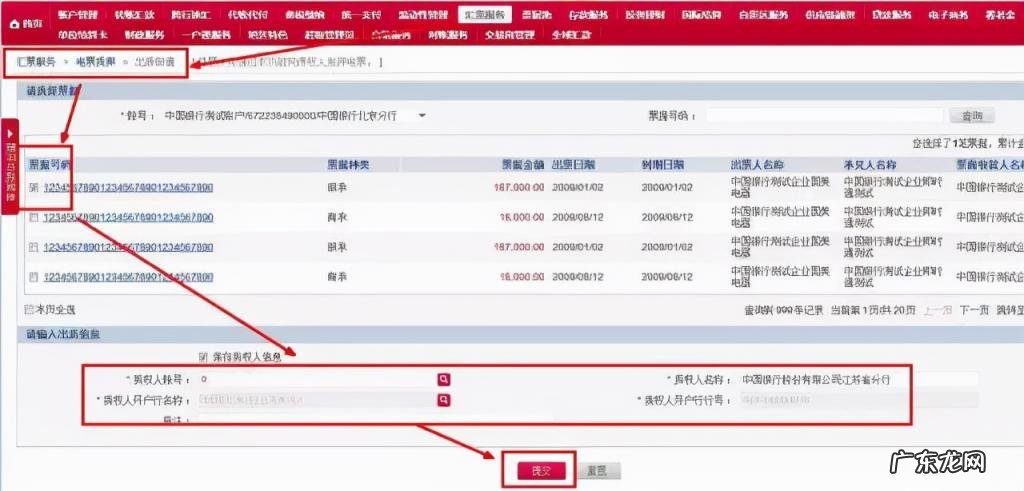Tick the checkbox of the fourth bill row
This screenshot has width=1024, height=491.
(x=33, y=277)
